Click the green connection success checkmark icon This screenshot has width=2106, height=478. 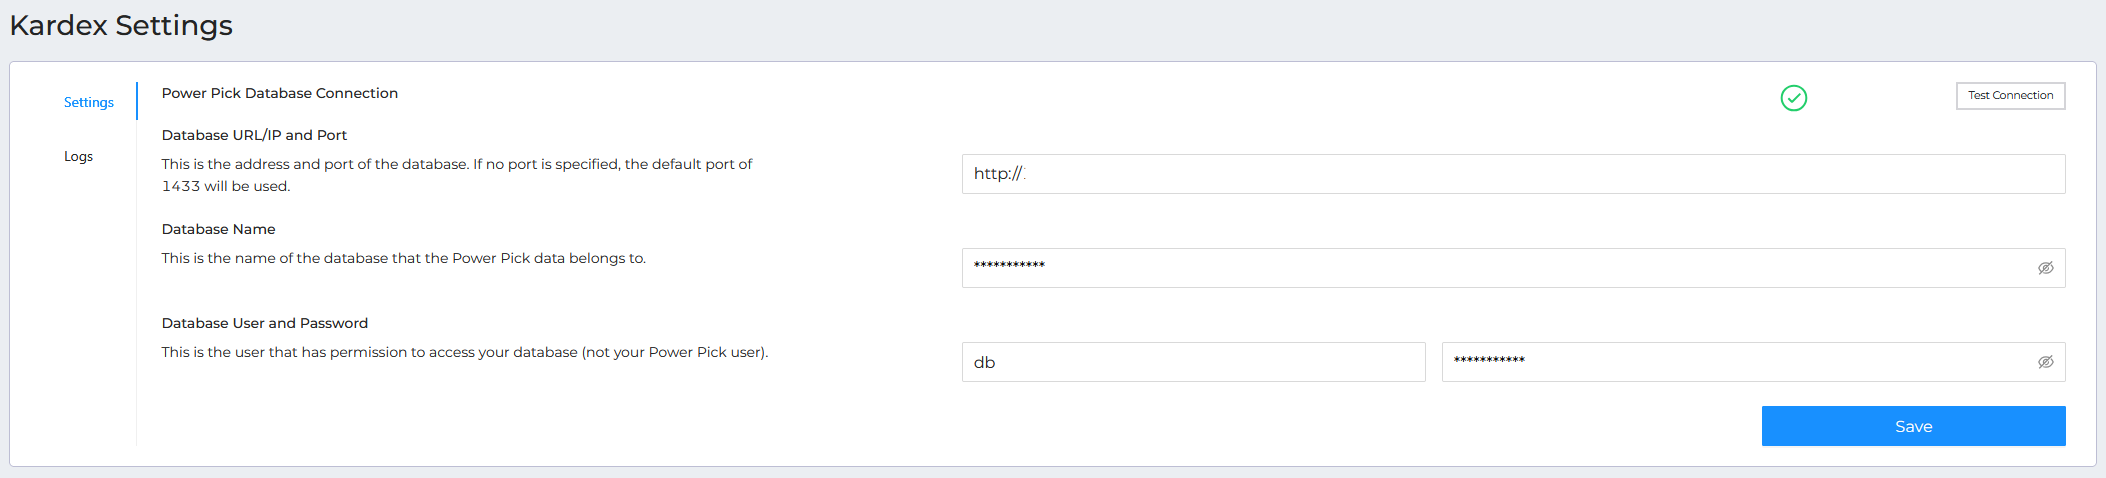pos(1793,98)
